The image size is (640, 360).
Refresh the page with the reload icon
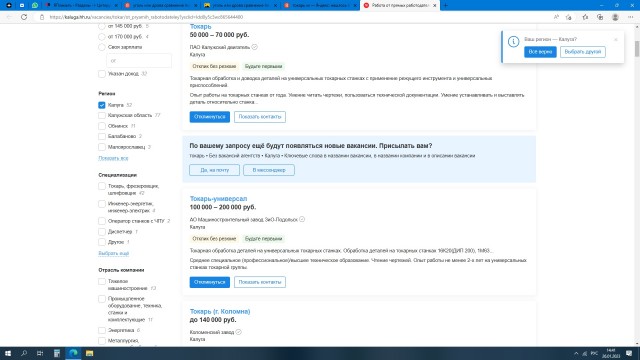(24, 17)
